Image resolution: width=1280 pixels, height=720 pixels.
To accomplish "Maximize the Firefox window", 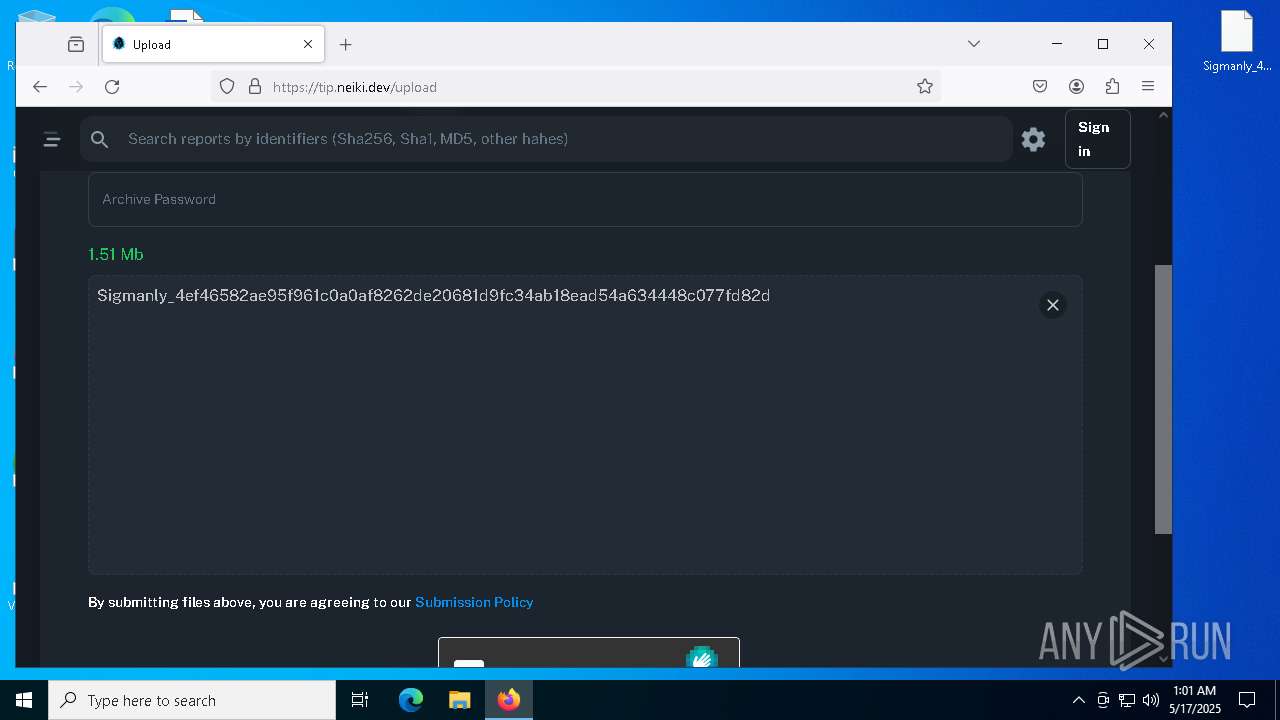I will [1103, 44].
